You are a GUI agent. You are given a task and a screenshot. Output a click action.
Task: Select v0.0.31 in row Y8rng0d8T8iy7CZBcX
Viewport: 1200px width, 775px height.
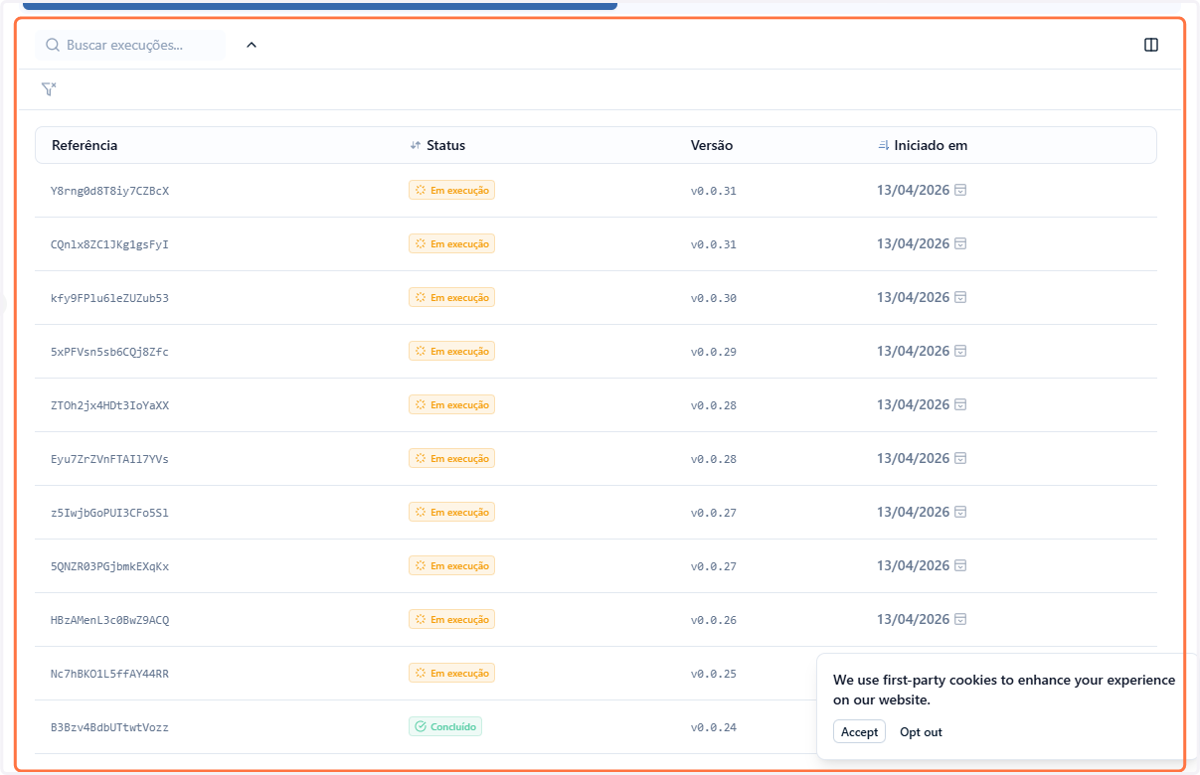pos(714,191)
